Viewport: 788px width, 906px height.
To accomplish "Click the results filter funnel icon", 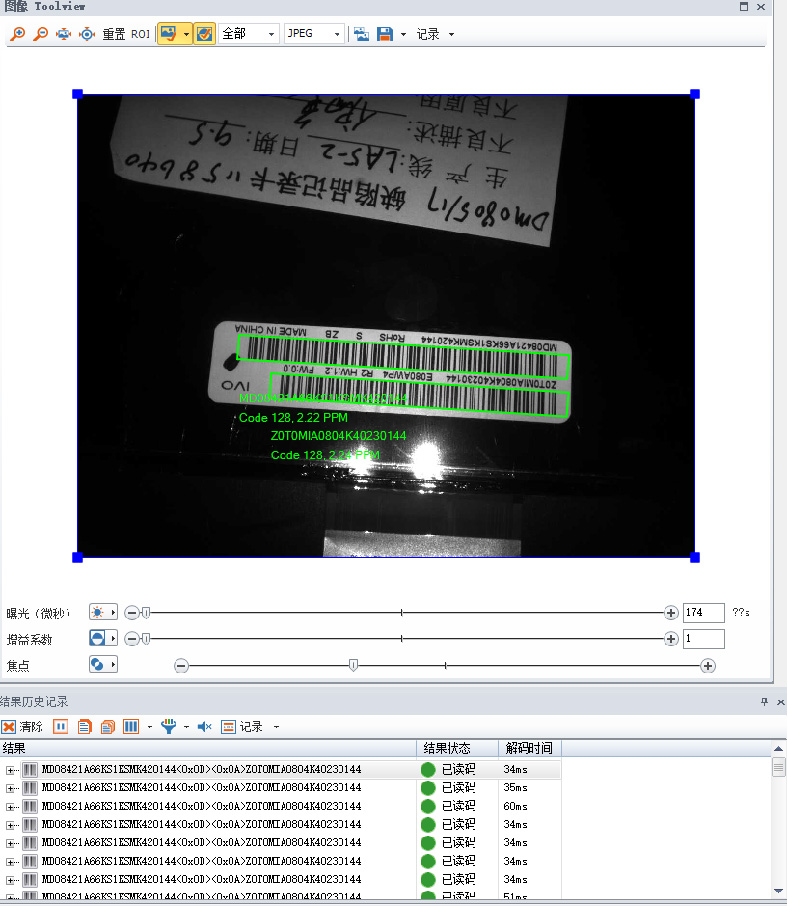I will pos(168,726).
